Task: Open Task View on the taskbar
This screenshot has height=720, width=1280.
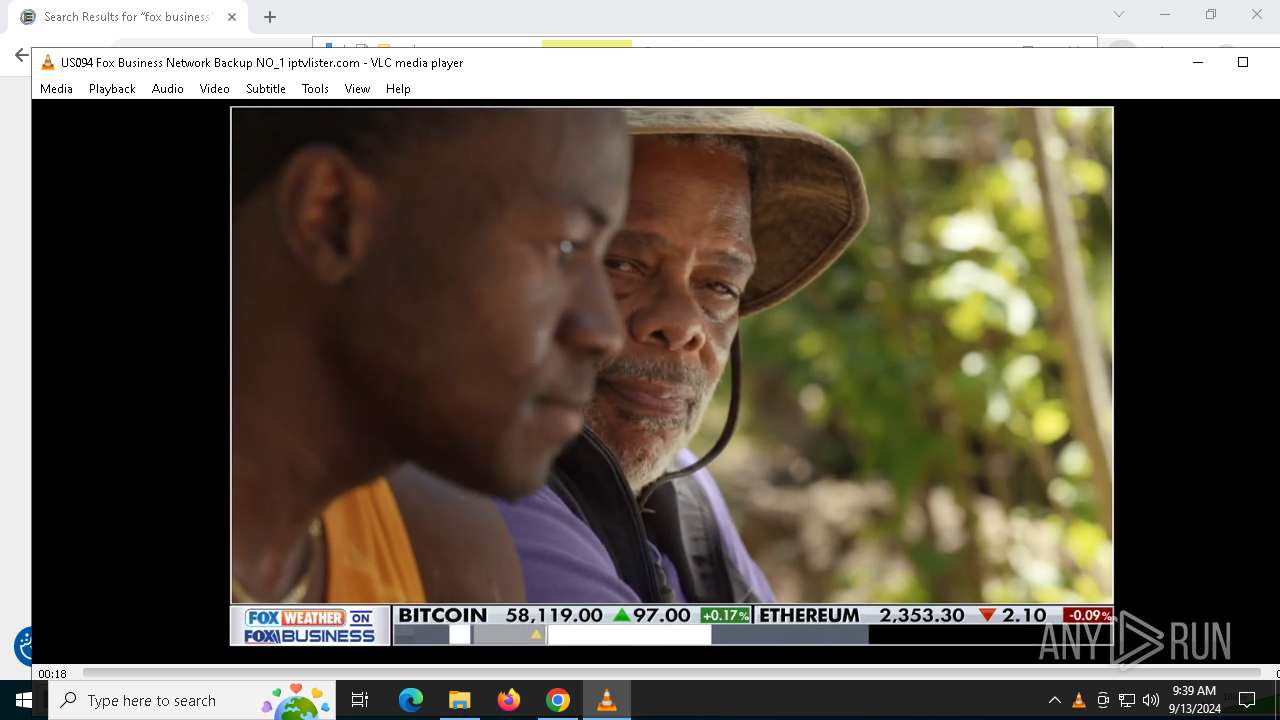Action: point(360,700)
